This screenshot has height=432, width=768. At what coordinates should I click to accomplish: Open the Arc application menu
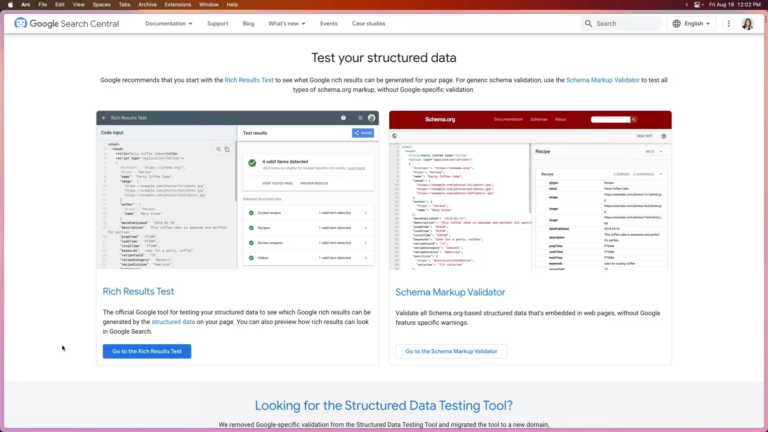click(25, 4)
